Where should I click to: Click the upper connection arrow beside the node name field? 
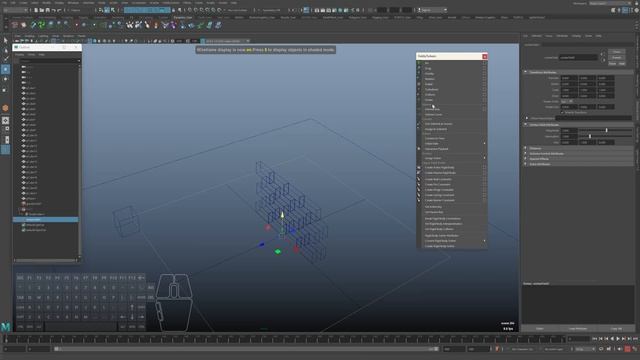[603, 54]
